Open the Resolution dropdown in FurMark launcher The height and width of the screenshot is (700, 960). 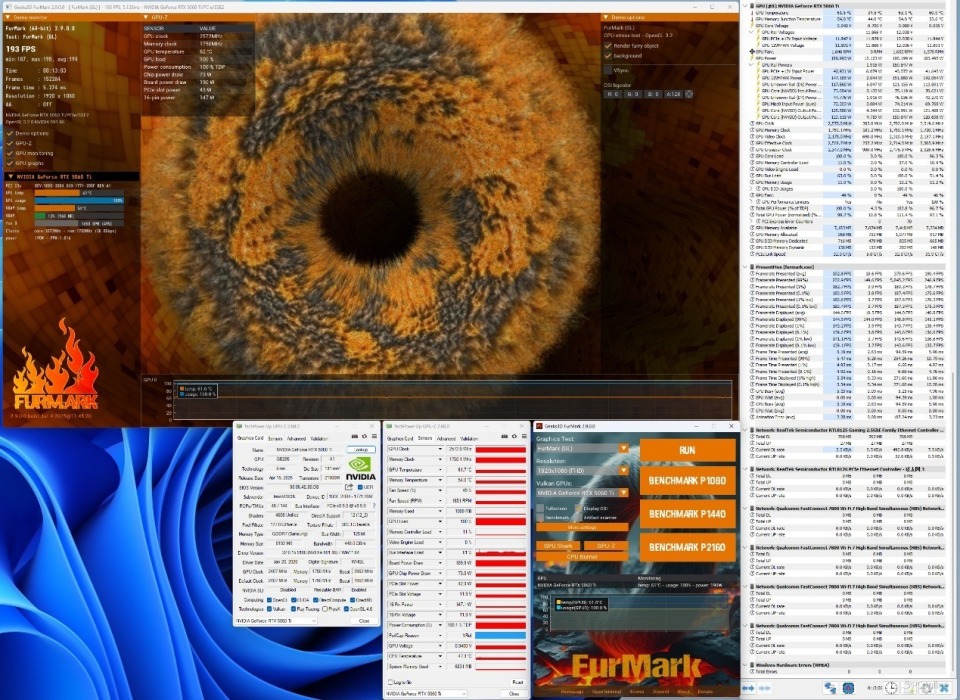(x=623, y=470)
